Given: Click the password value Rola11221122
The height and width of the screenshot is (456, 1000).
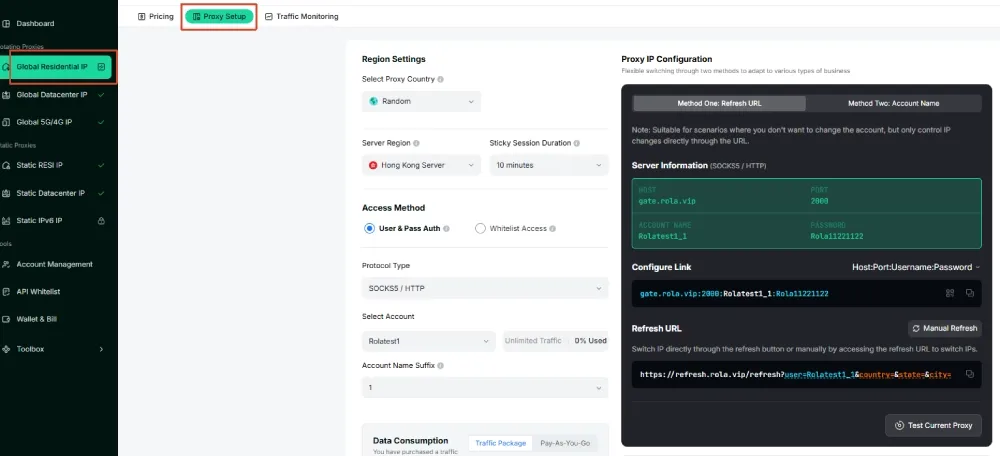Looking at the screenshot, I should pyautogui.click(x=837, y=236).
